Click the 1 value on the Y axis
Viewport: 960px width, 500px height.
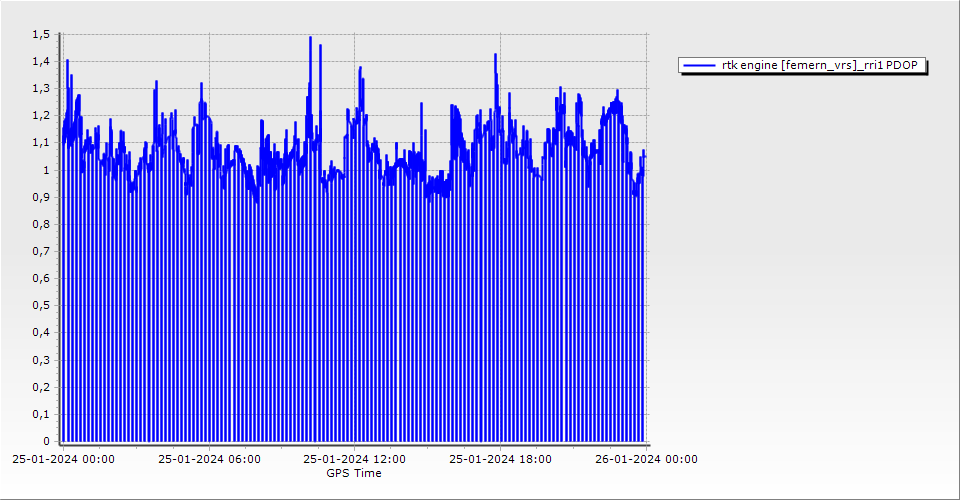click(x=45, y=170)
